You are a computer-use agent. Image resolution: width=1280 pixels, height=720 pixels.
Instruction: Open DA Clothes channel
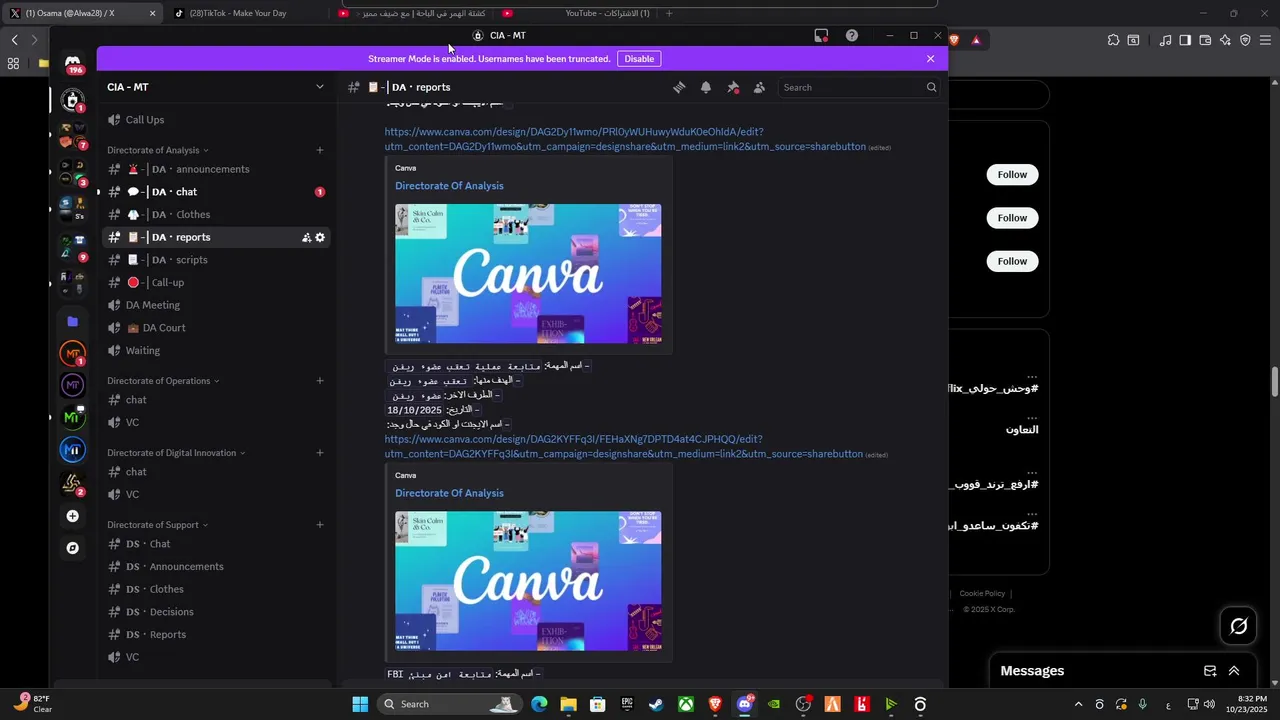[215, 214]
